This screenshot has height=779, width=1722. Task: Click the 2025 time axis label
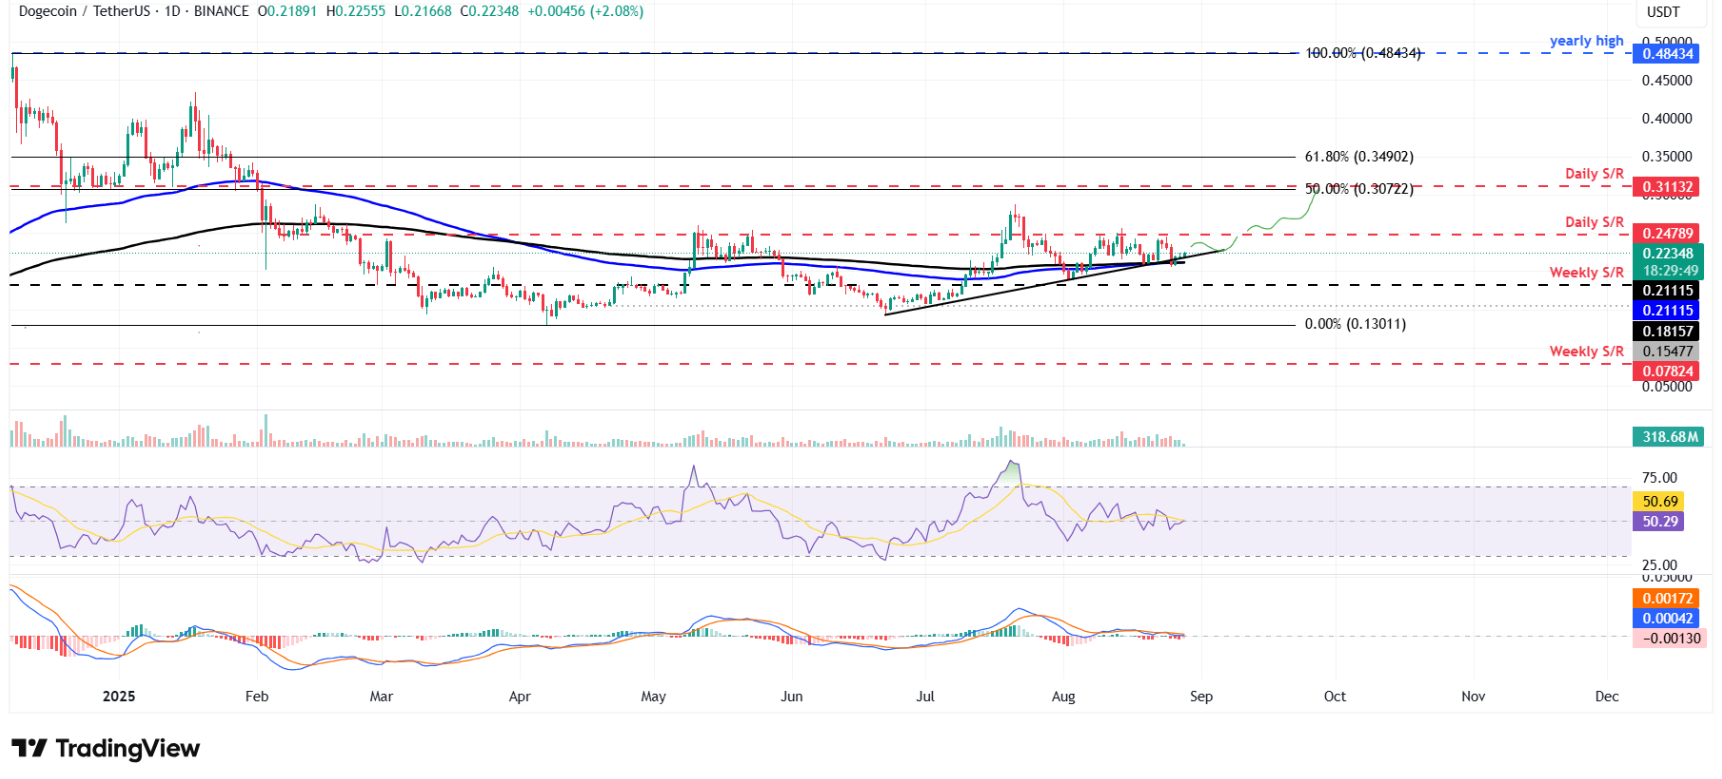coord(119,697)
